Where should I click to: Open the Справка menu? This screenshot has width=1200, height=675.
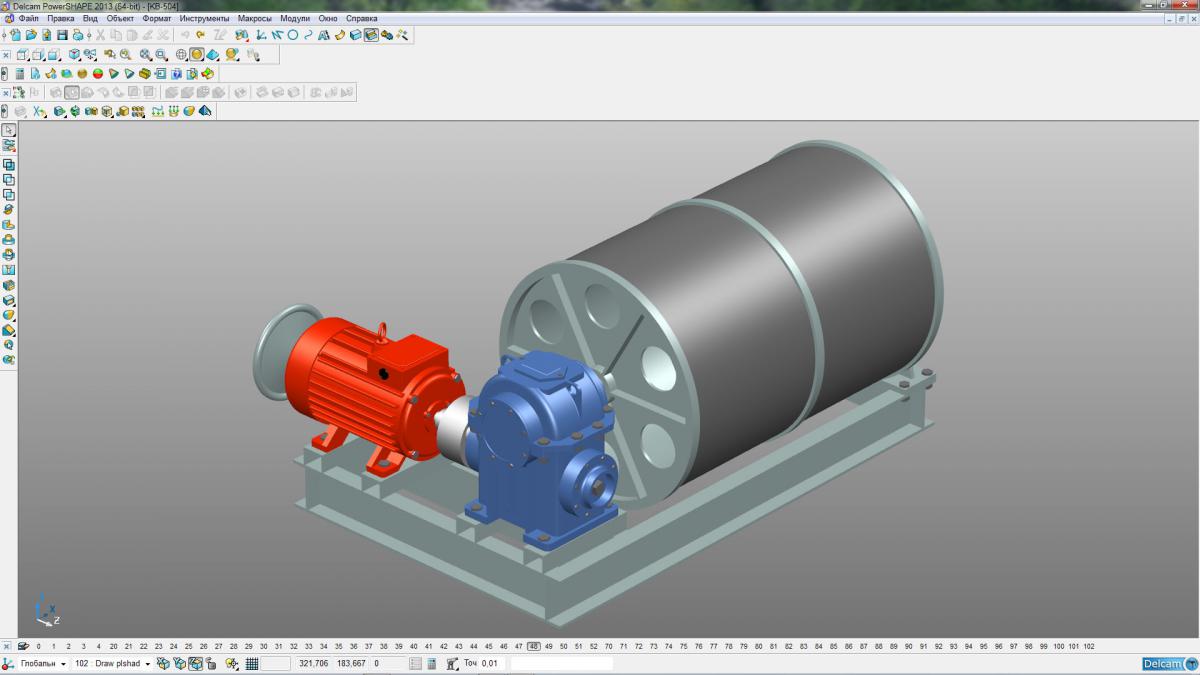click(x=361, y=18)
